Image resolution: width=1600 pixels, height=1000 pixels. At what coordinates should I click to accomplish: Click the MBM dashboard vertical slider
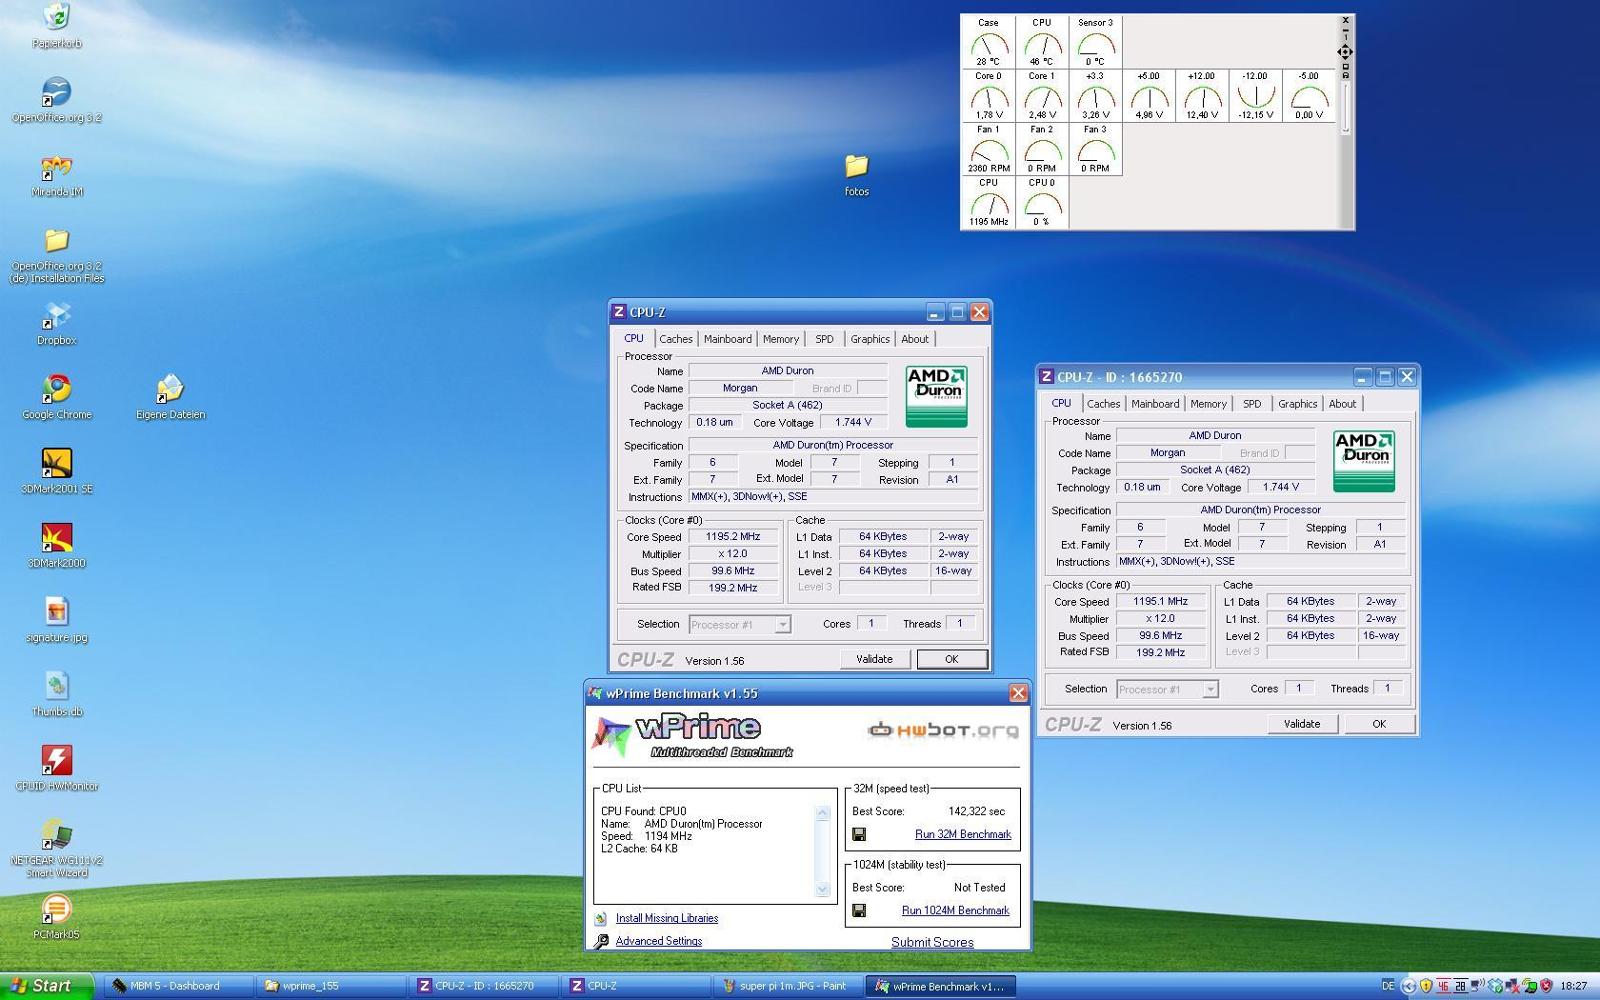1346,107
